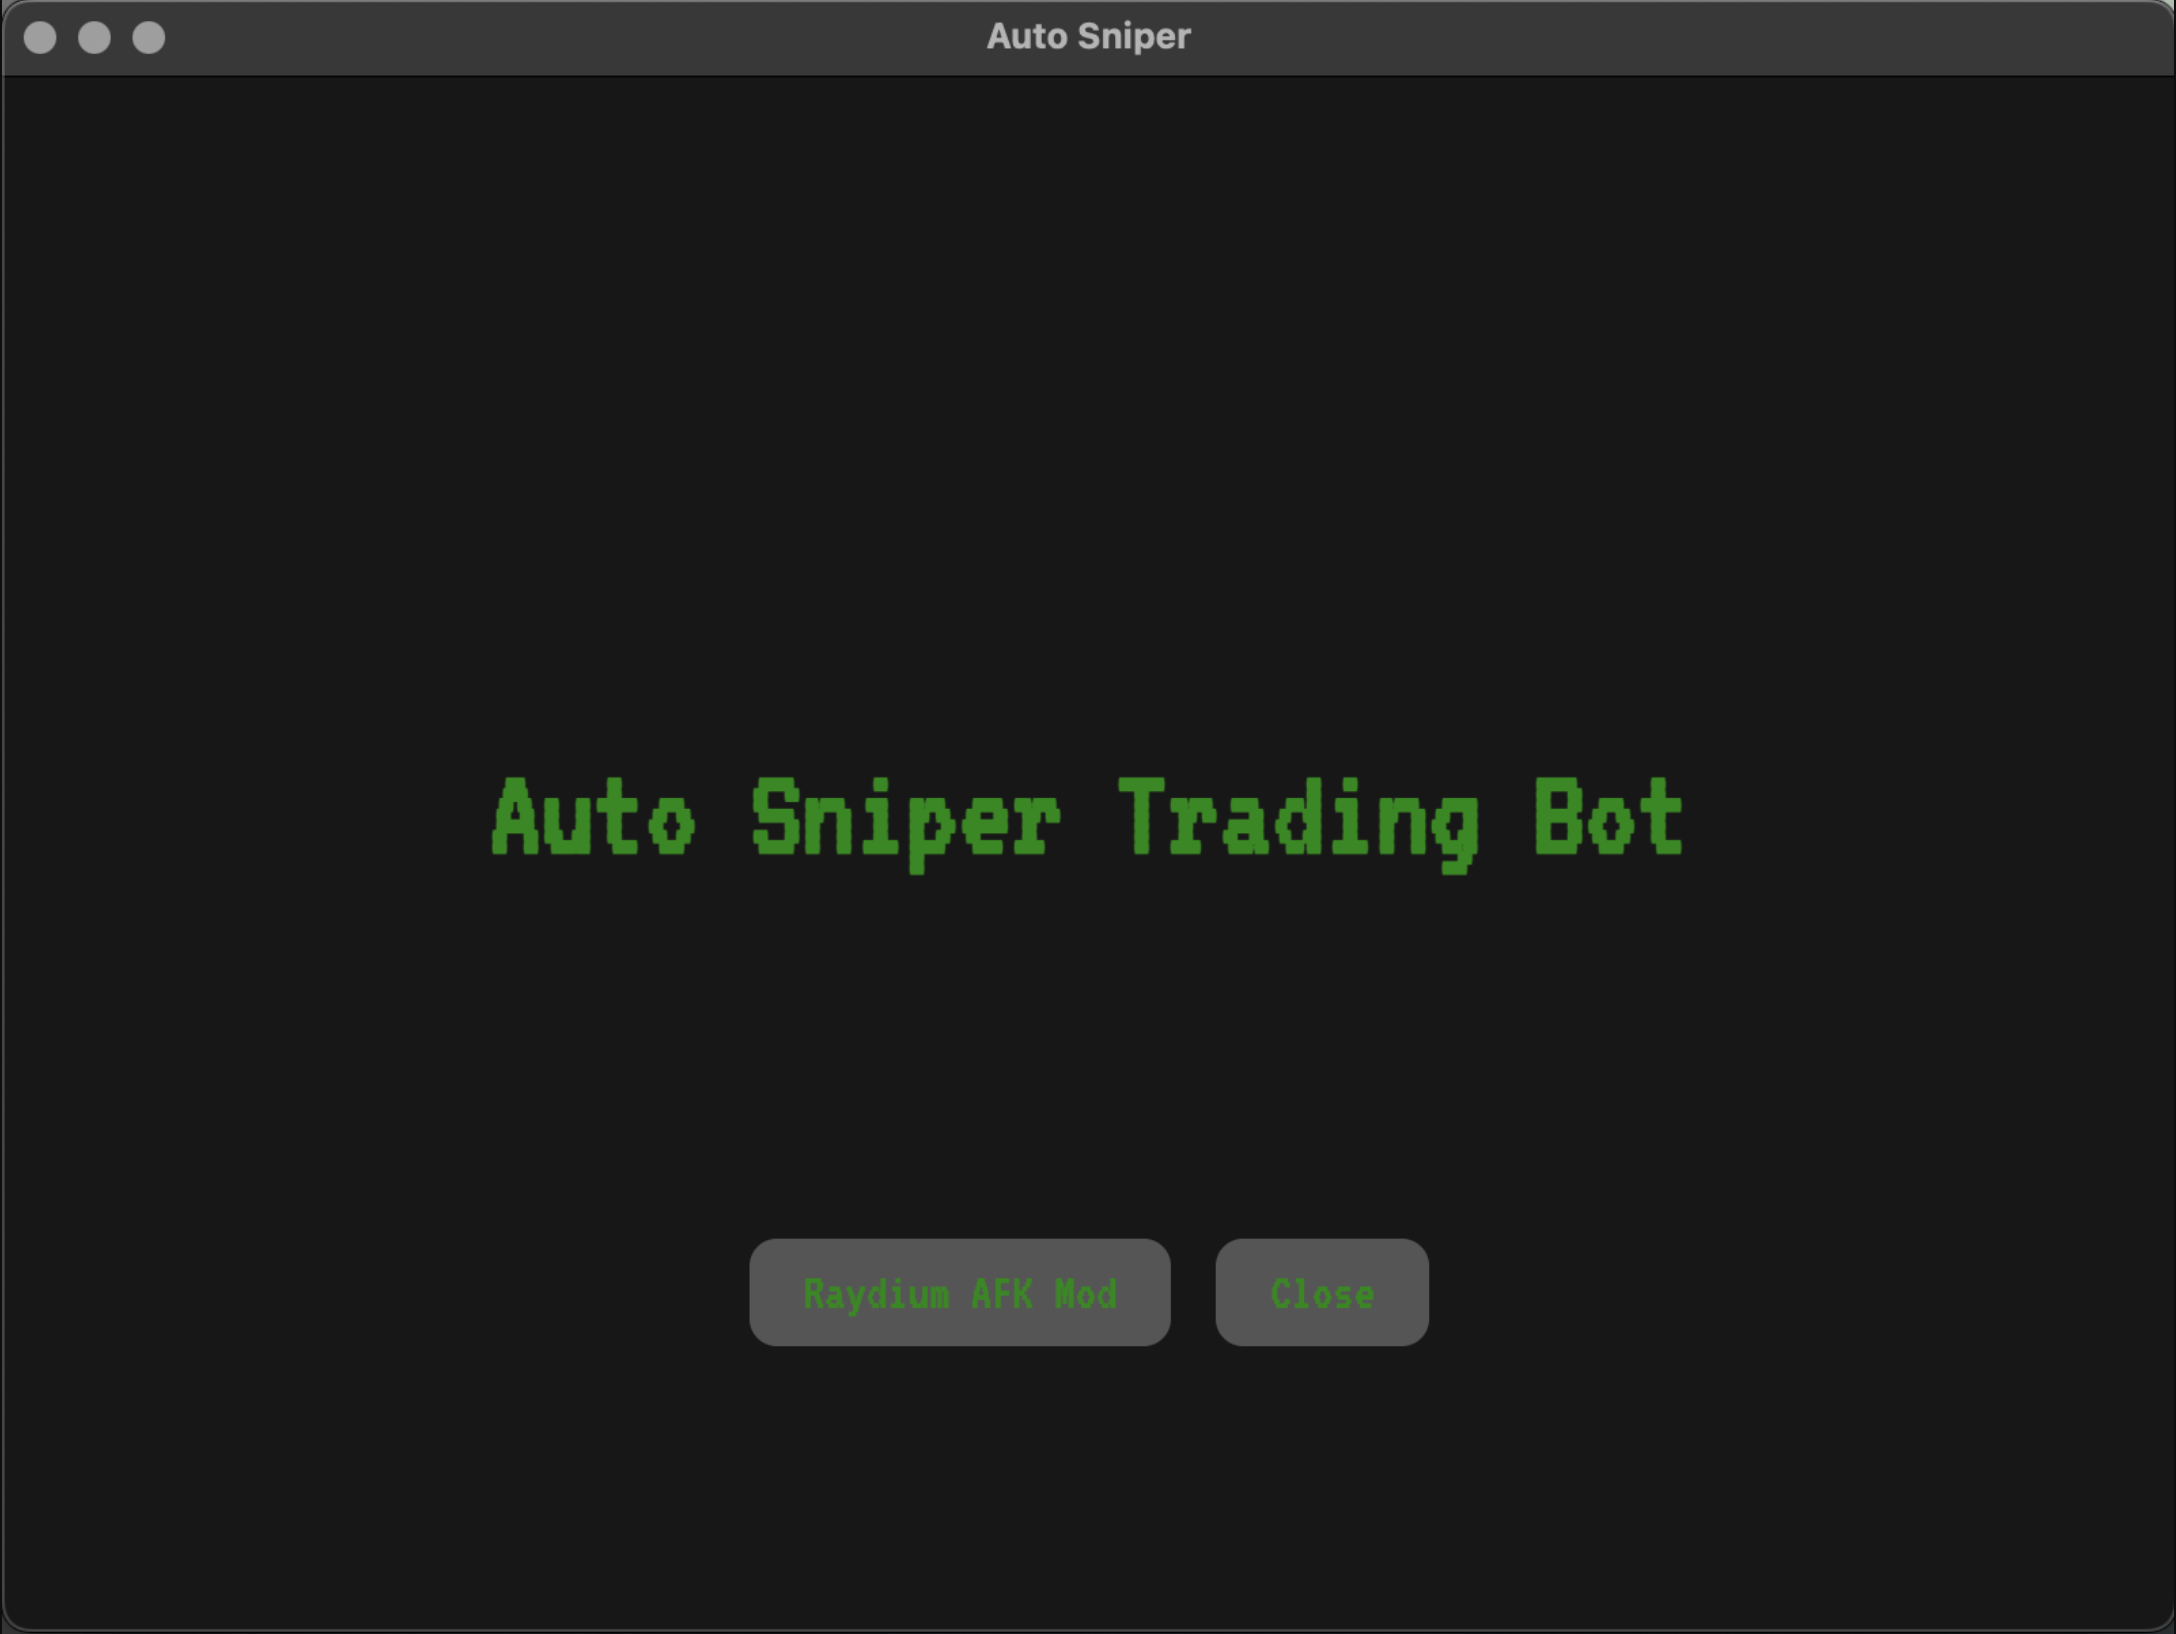Image resolution: width=2176 pixels, height=1634 pixels.
Task: Click the window close traffic light
Action: [40, 37]
